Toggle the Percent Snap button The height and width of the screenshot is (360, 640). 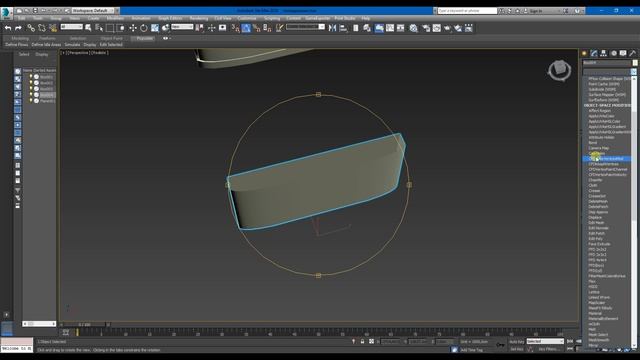[257, 28]
